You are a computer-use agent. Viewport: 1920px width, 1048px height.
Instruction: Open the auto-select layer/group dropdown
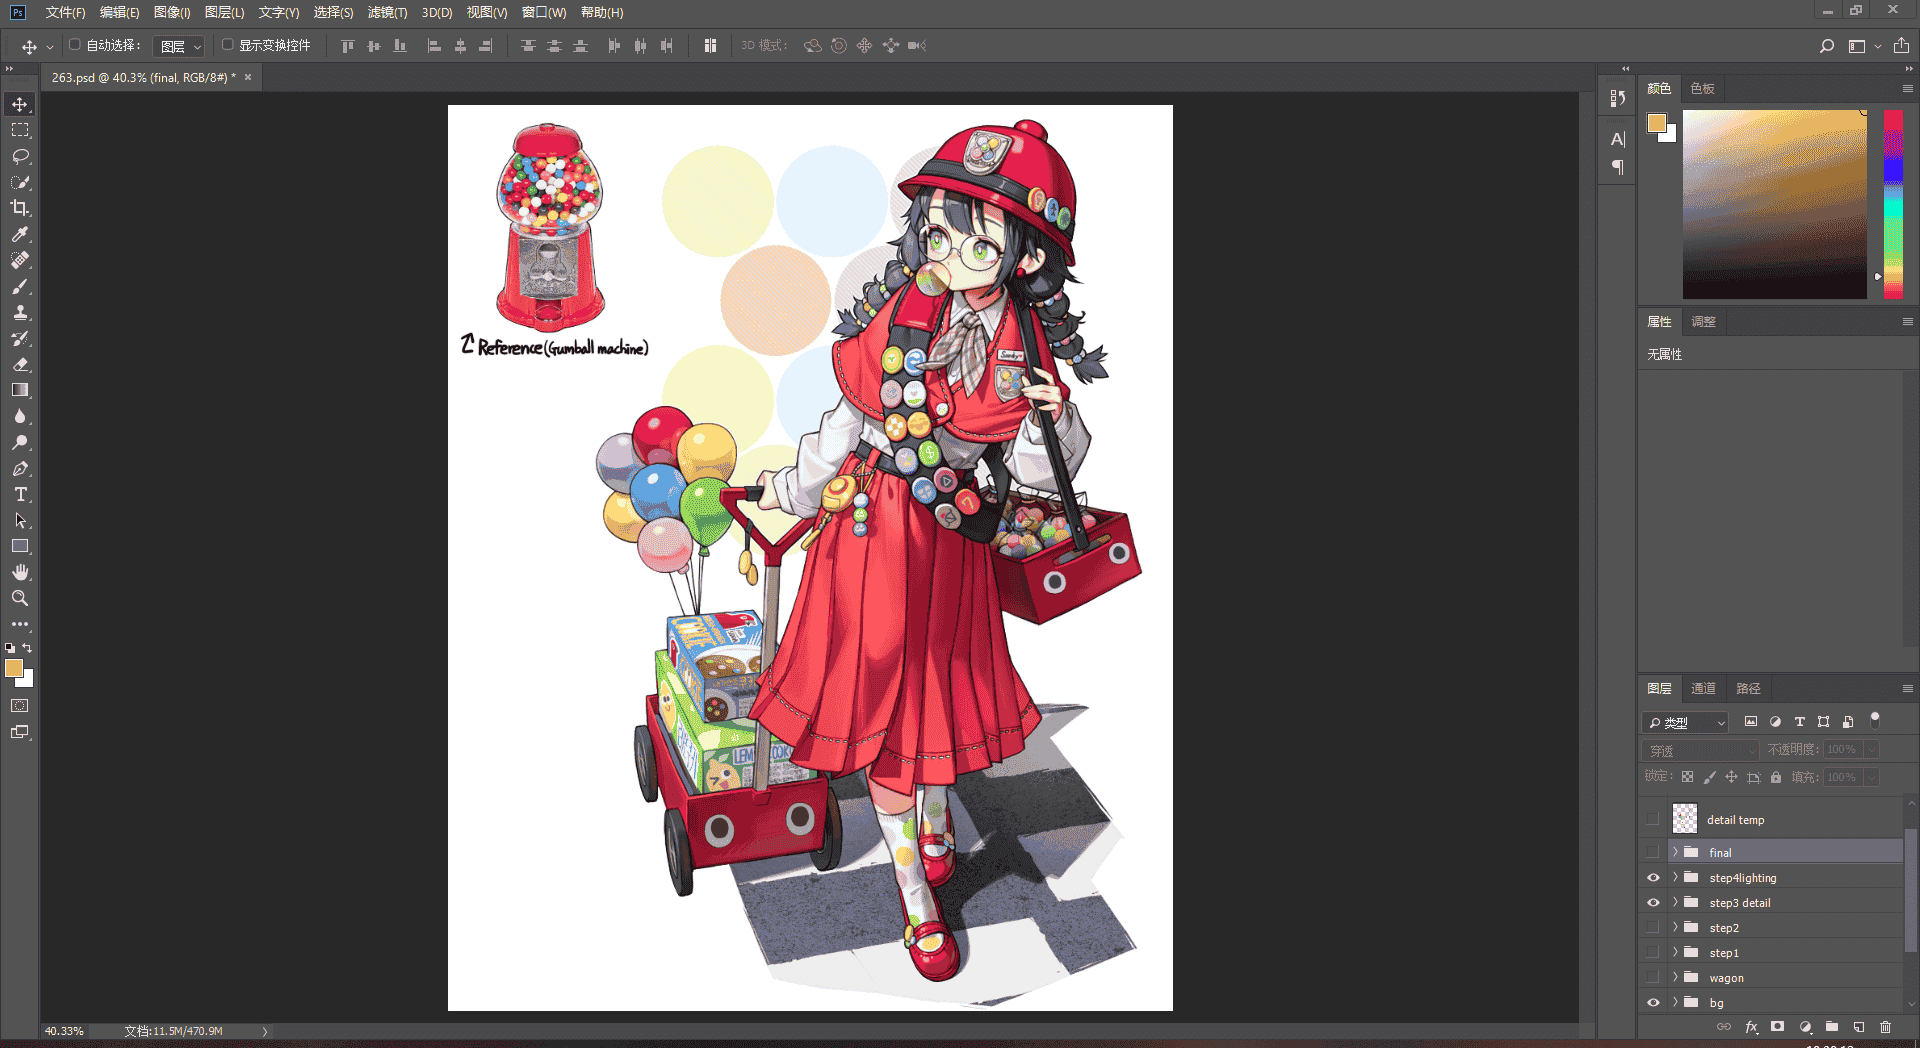(x=179, y=46)
